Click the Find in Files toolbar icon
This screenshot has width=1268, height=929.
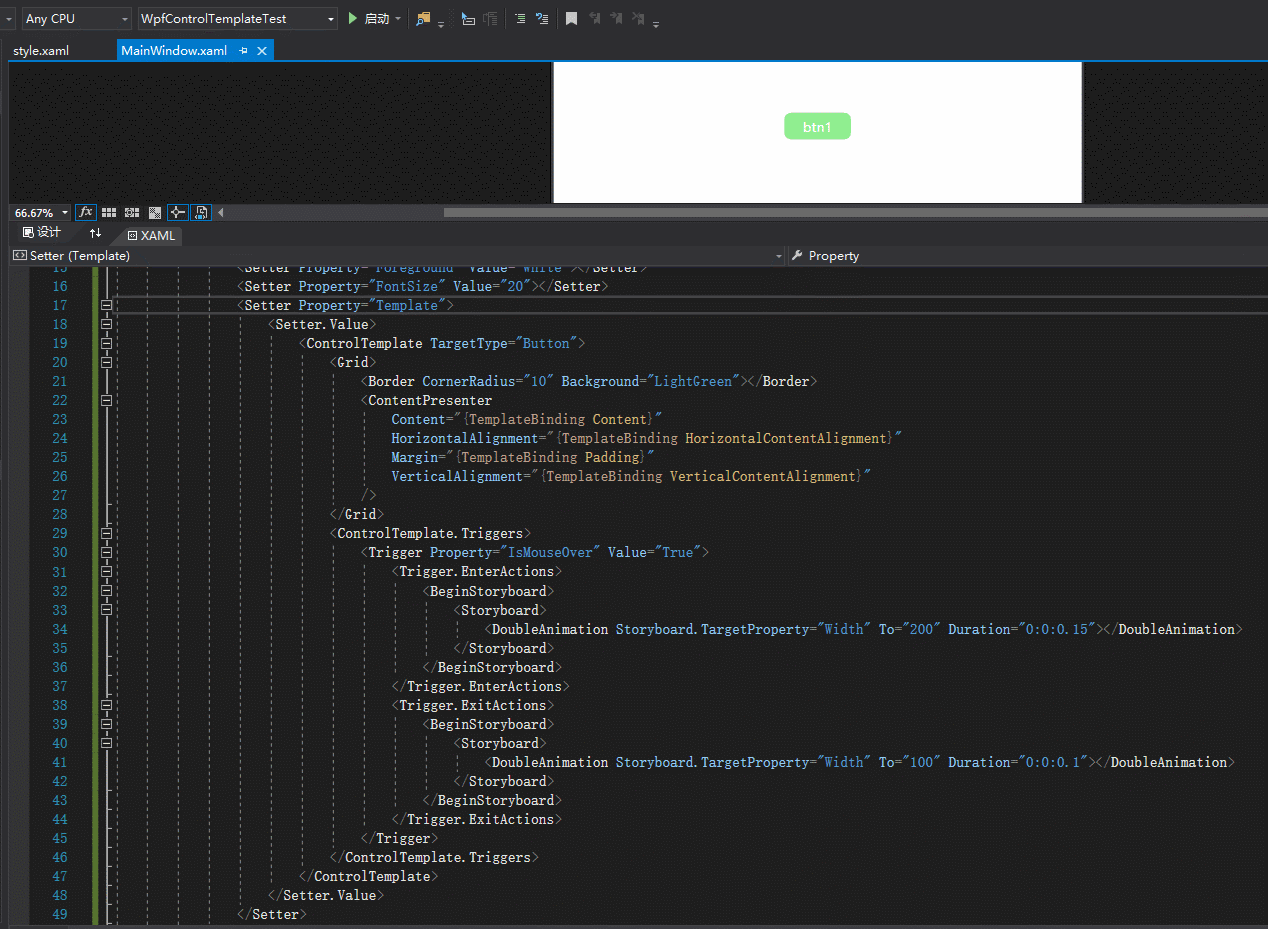(x=424, y=18)
